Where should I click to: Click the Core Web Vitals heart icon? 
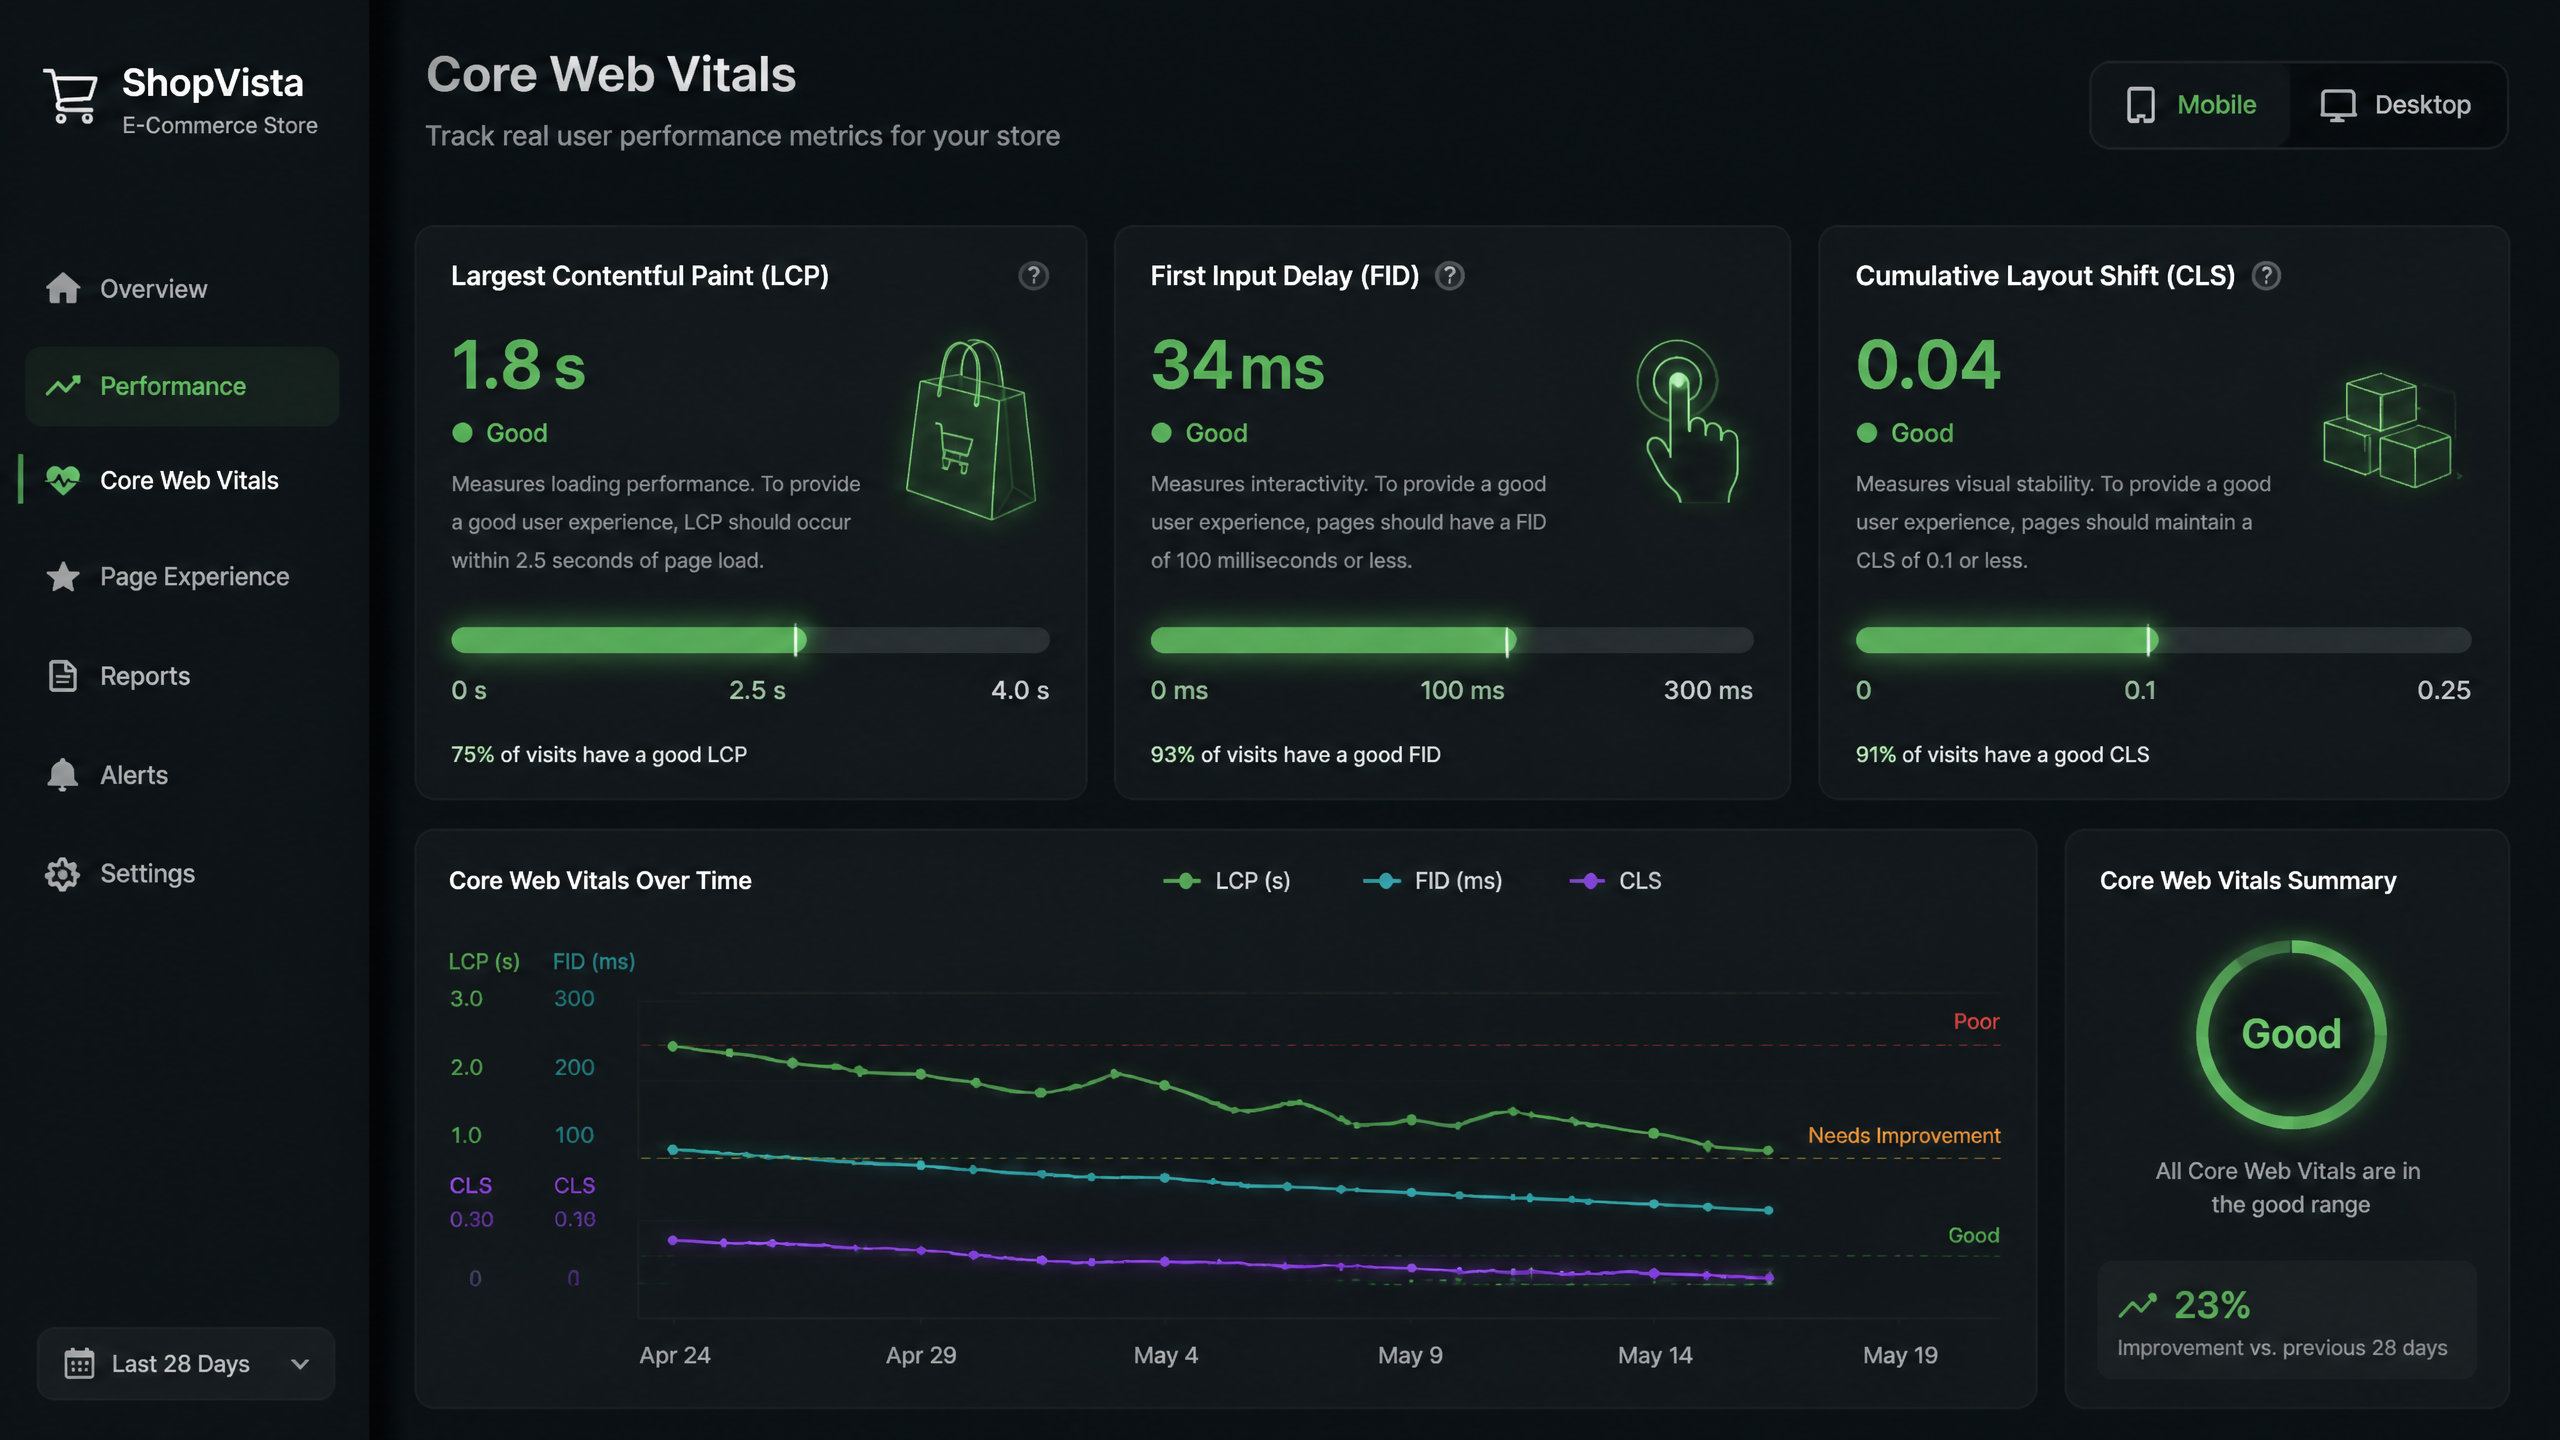63,481
